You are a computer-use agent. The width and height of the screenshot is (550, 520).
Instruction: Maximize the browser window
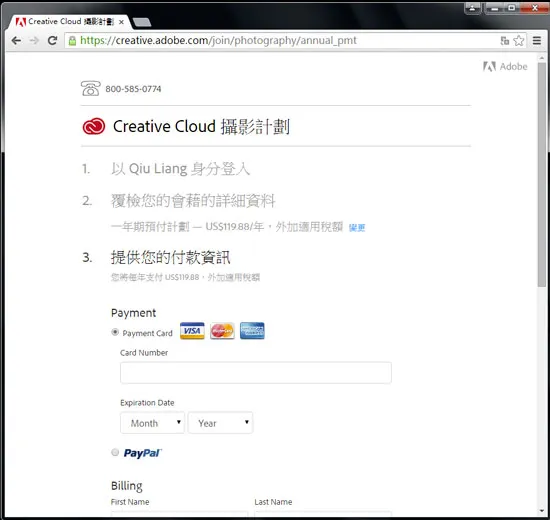pyautogui.click(x=512, y=8)
